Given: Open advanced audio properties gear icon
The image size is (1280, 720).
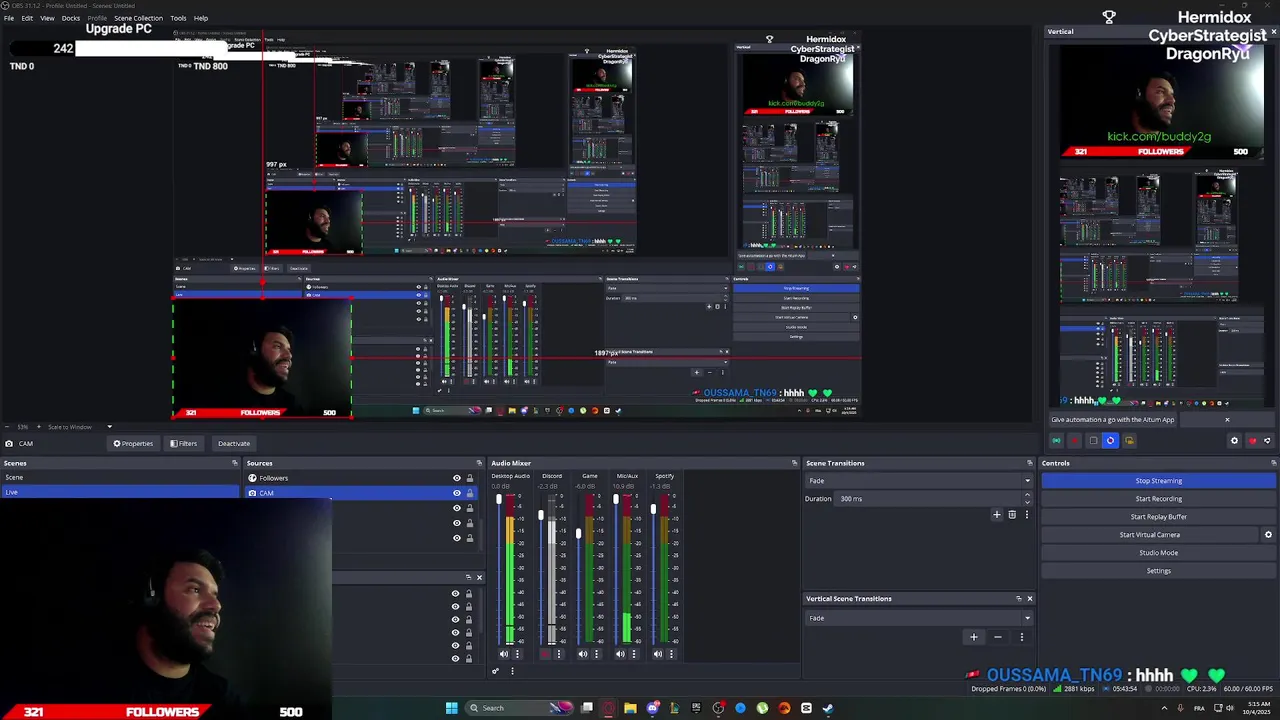Looking at the screenshot, I should [495, 671].
